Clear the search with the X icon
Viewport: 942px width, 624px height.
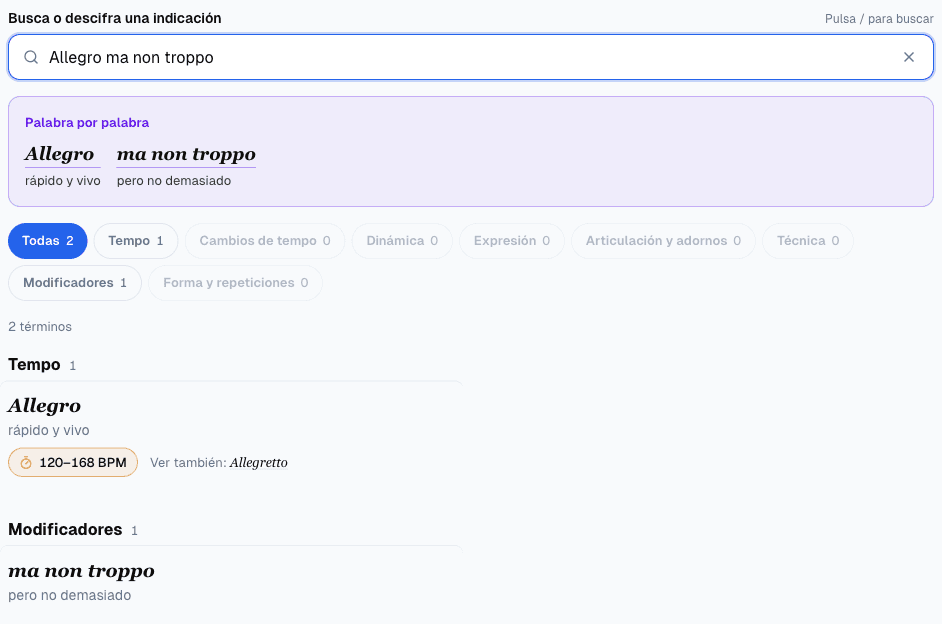coord(909,57)
